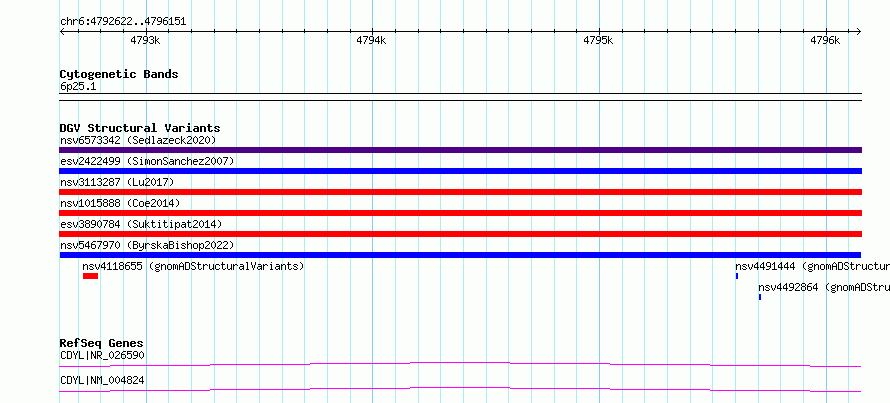
Task: Select the magenta CDYL|NR_026590 gene line
Action: 460,364
